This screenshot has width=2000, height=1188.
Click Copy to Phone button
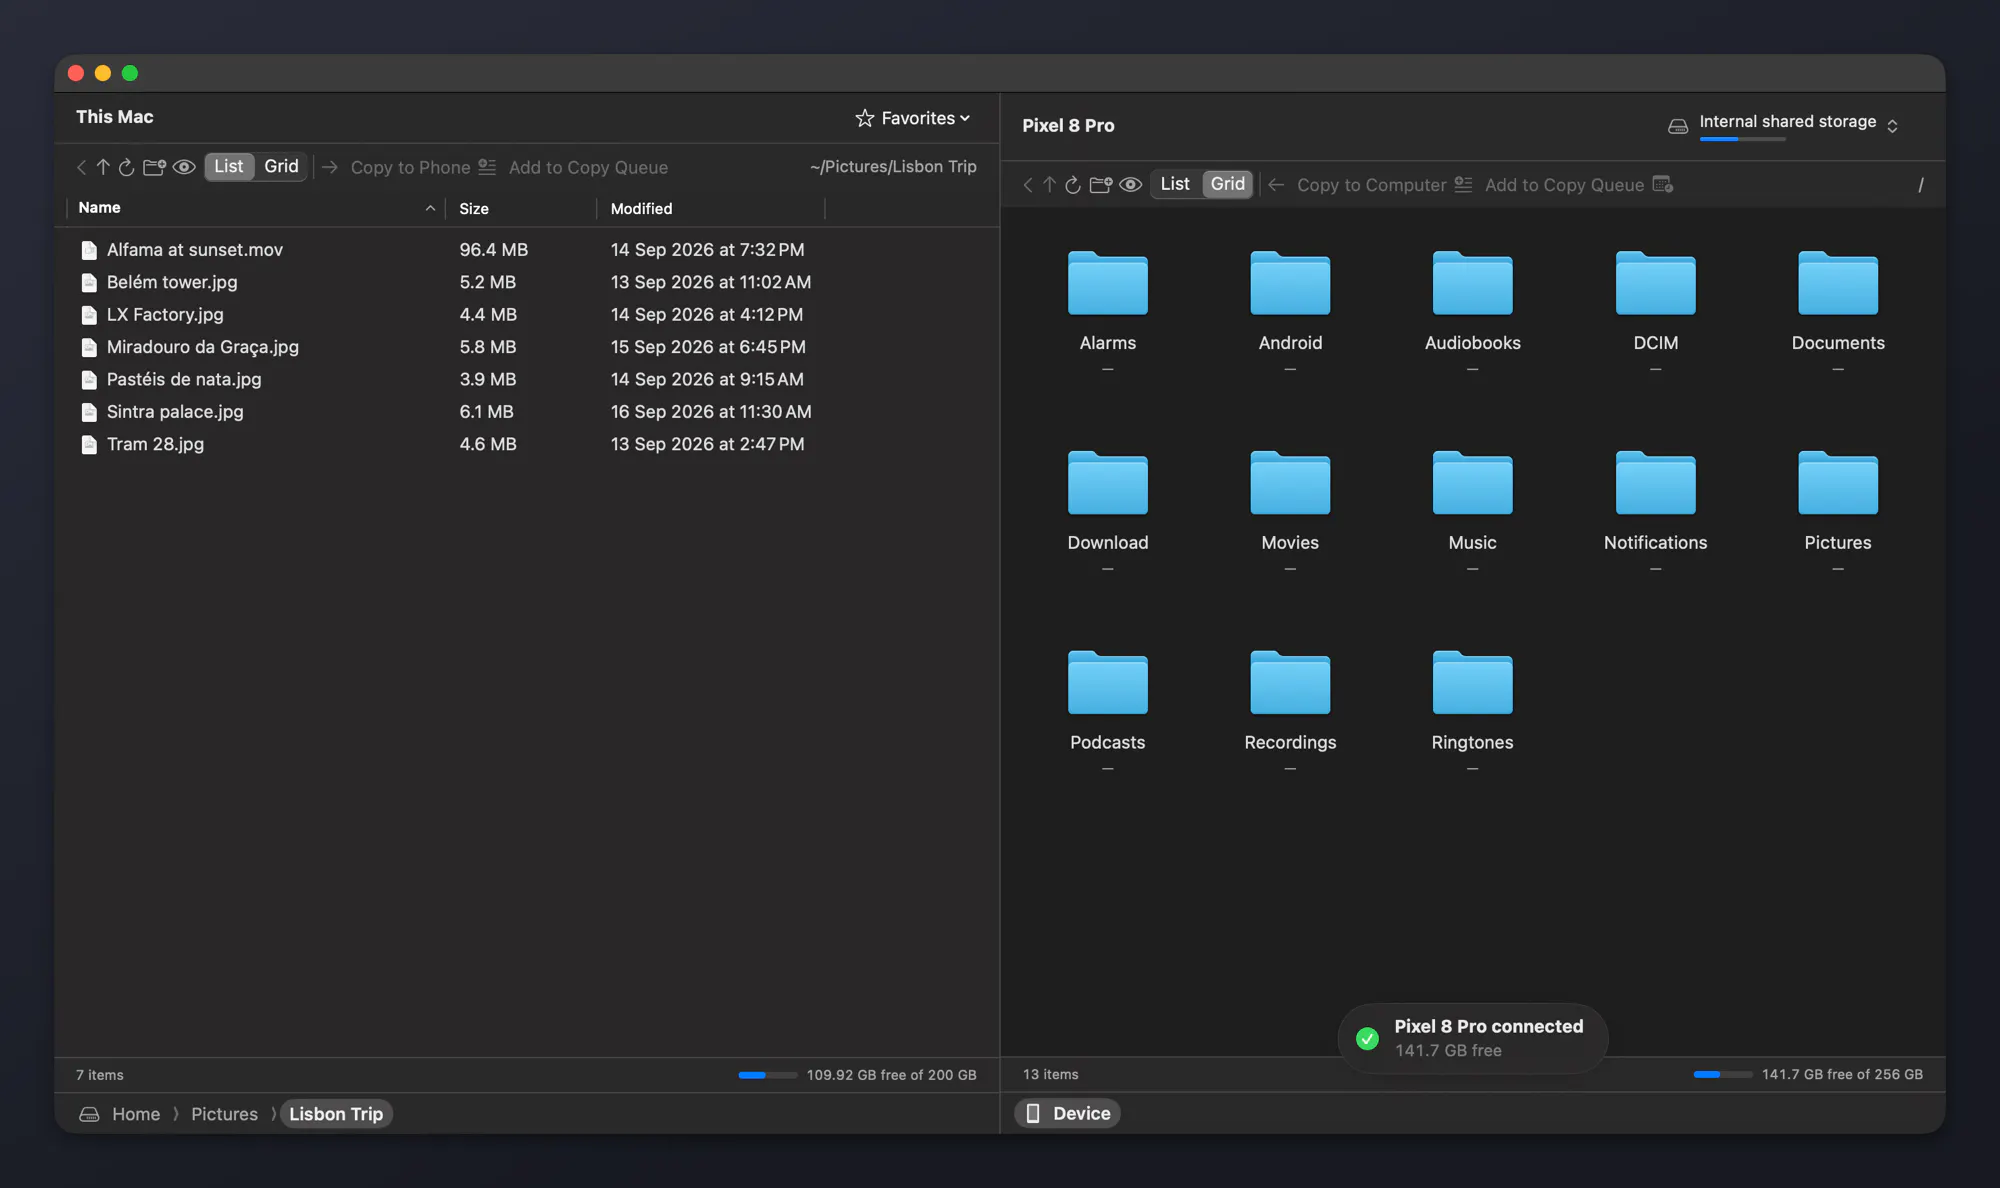tap(396, 167)
